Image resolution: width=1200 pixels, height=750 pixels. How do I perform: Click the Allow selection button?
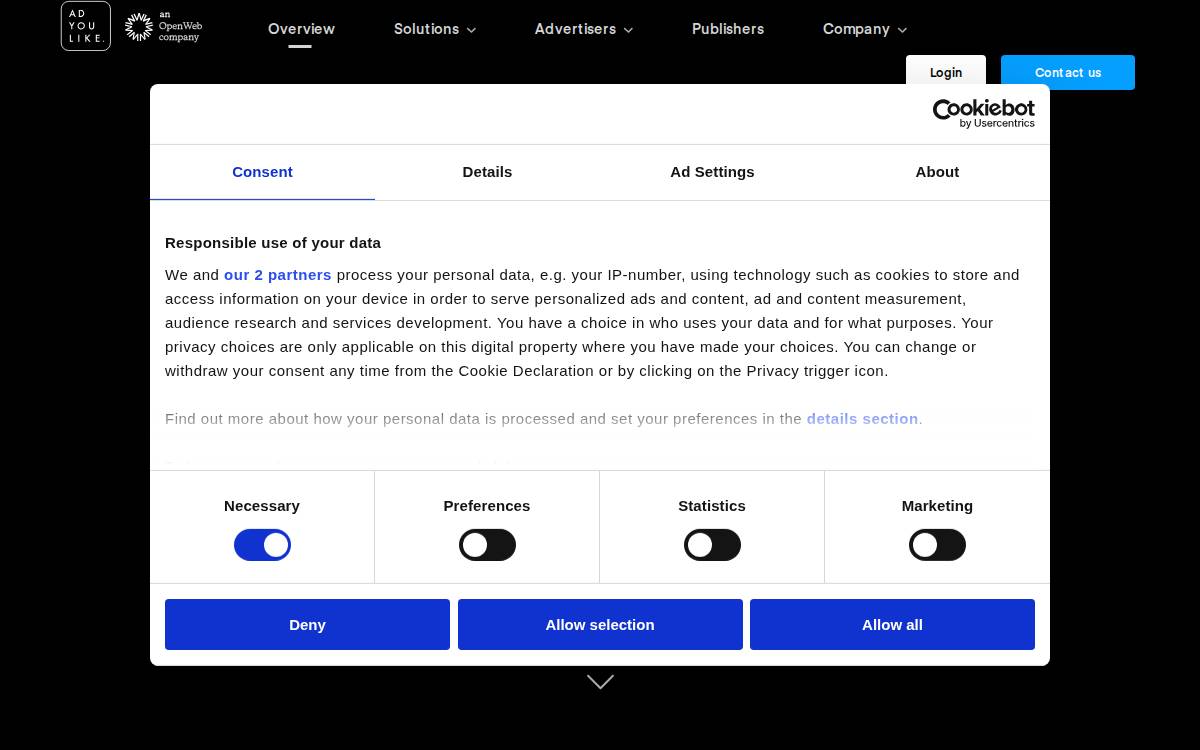(600, 624)
